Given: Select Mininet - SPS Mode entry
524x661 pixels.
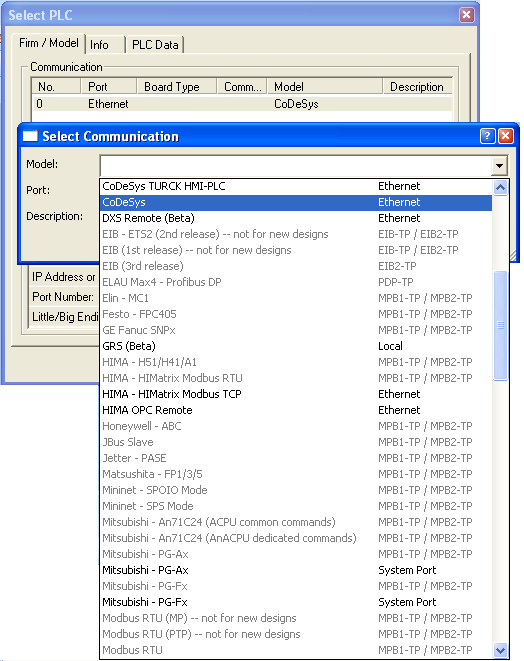Looking at the screenshot, I should [x=296, y=506].
